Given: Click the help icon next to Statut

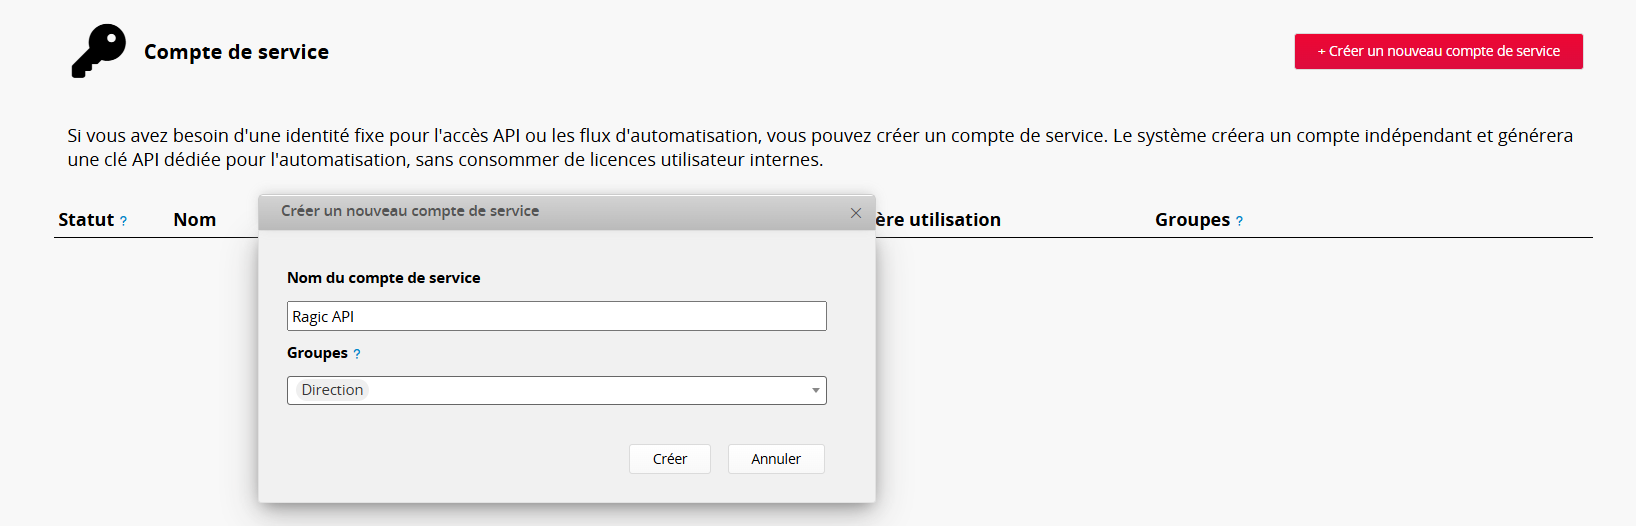Looking at the screenshot, I should [123, 221].
